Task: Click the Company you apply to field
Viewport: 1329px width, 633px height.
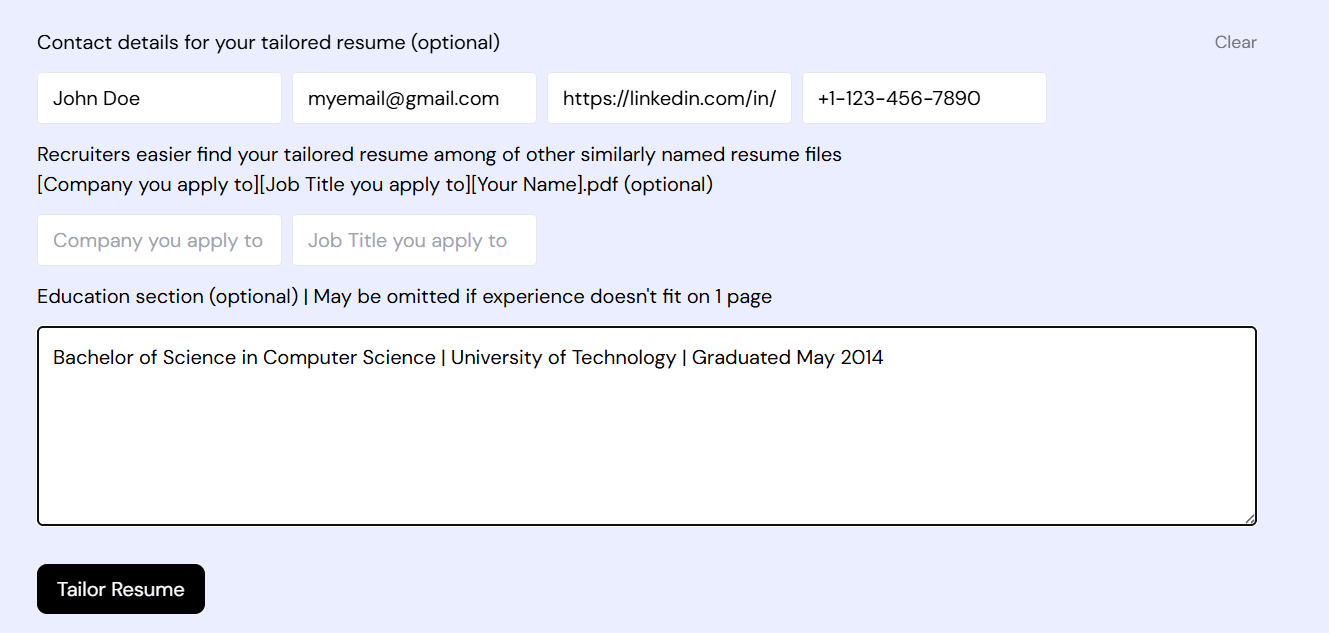Action: click(x=159, y=240)
